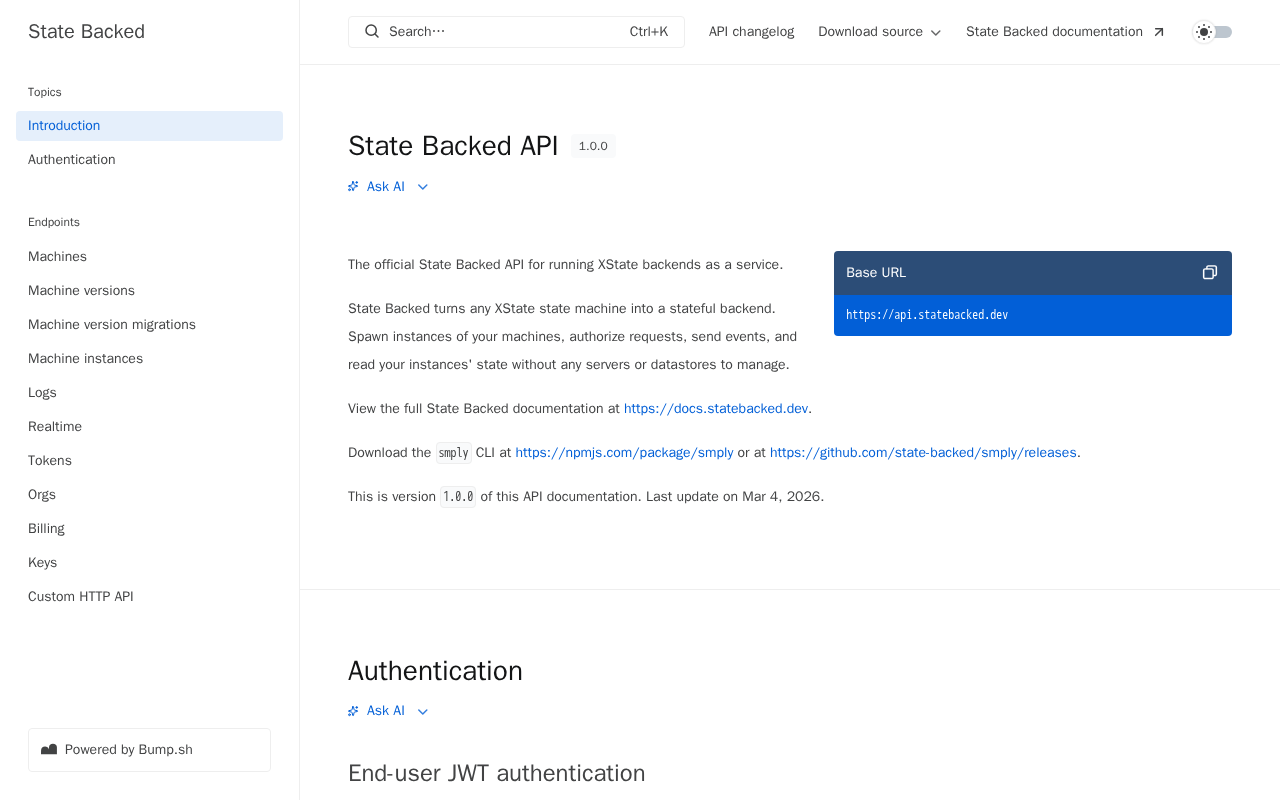Screen dimensions: 1280x800
Task: Open the docs.statebacked.dev link
Action: tap(716, 409)
